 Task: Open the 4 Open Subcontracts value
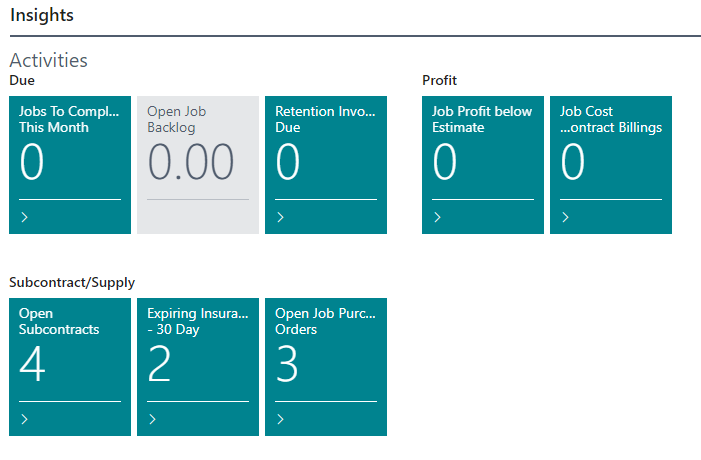33,365
